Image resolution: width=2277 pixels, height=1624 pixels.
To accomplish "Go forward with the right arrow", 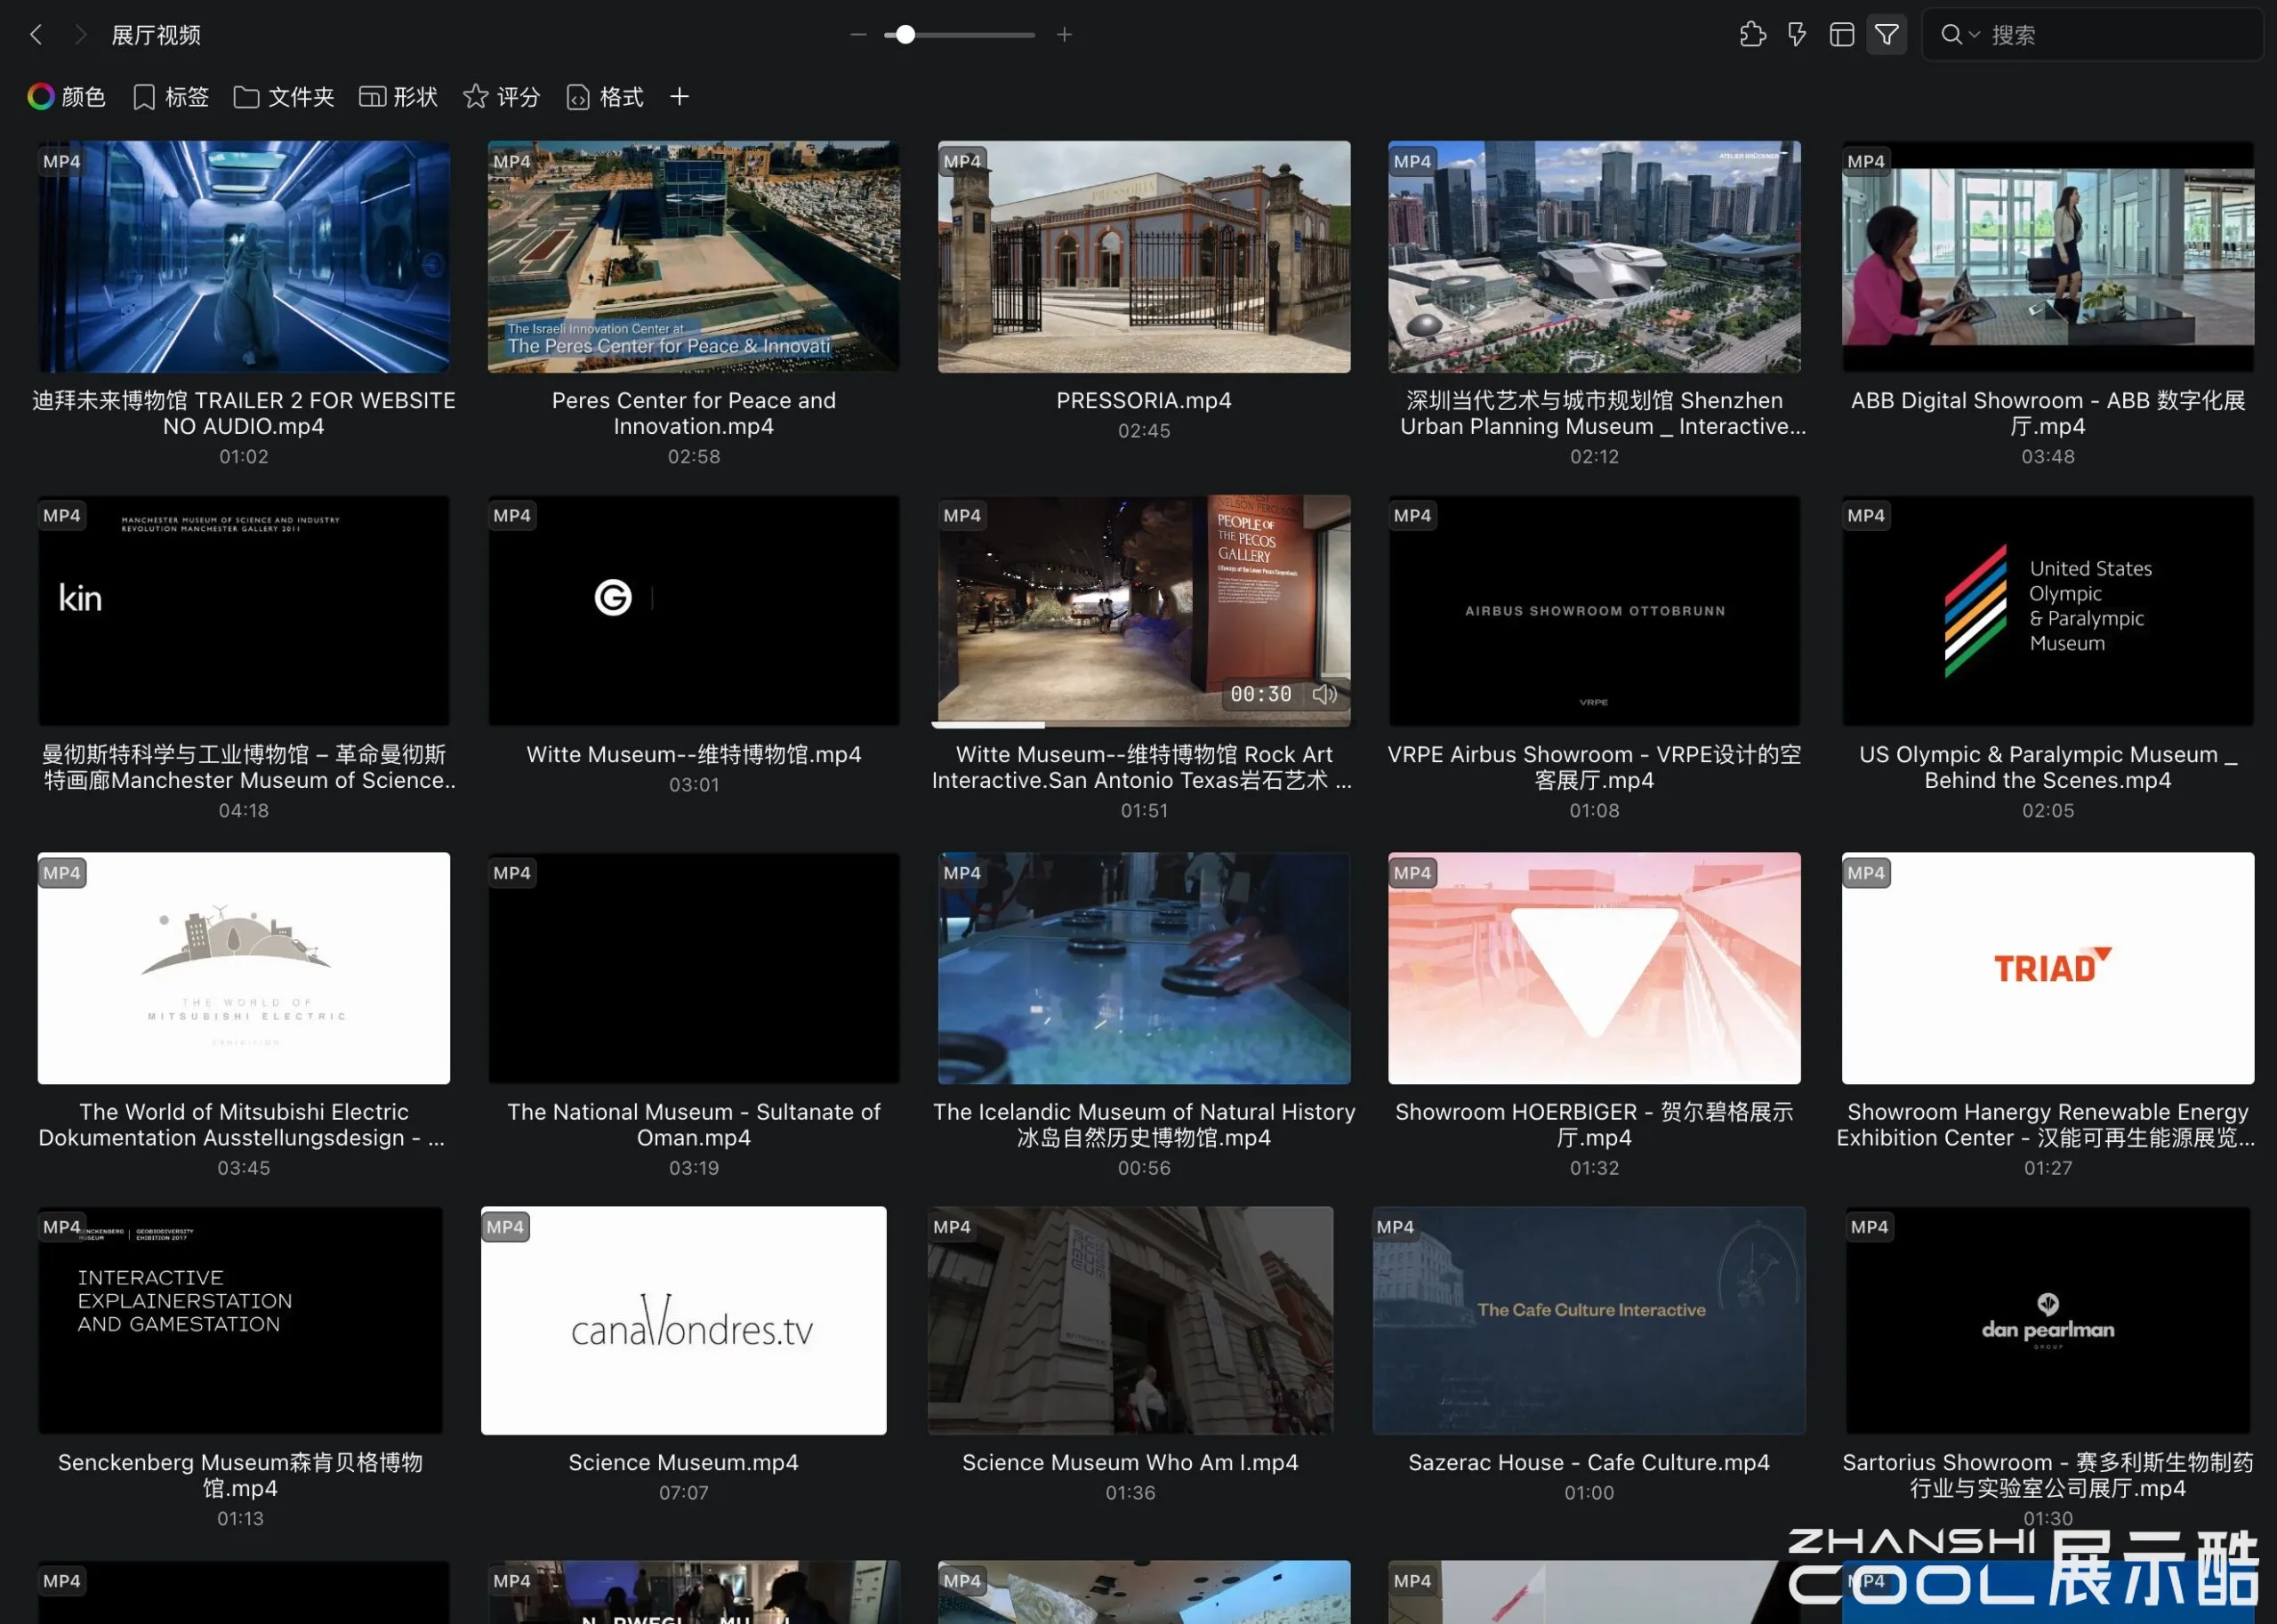I will click(x=81, y=35).
